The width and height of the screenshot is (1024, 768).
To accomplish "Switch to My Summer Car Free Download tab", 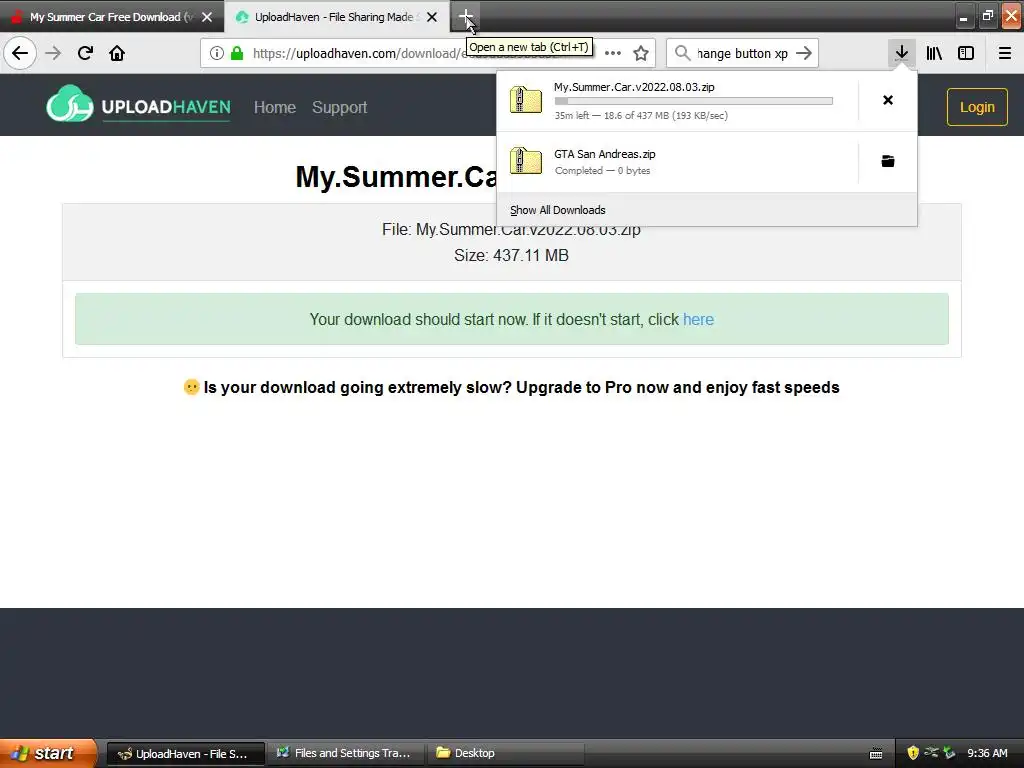I will click(112, 17).
